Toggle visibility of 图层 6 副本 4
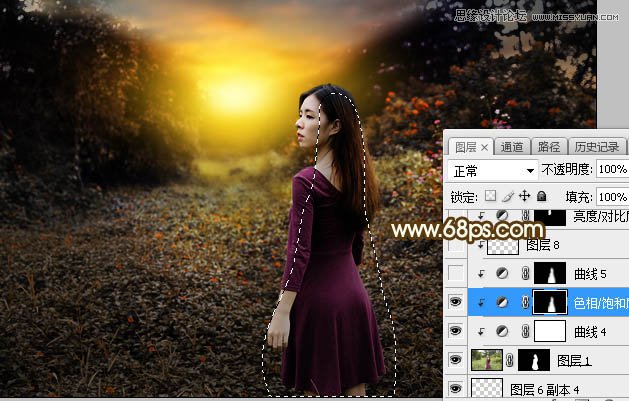Image resolution: width=629 pixels, height=401 pixels. point(455,389)
